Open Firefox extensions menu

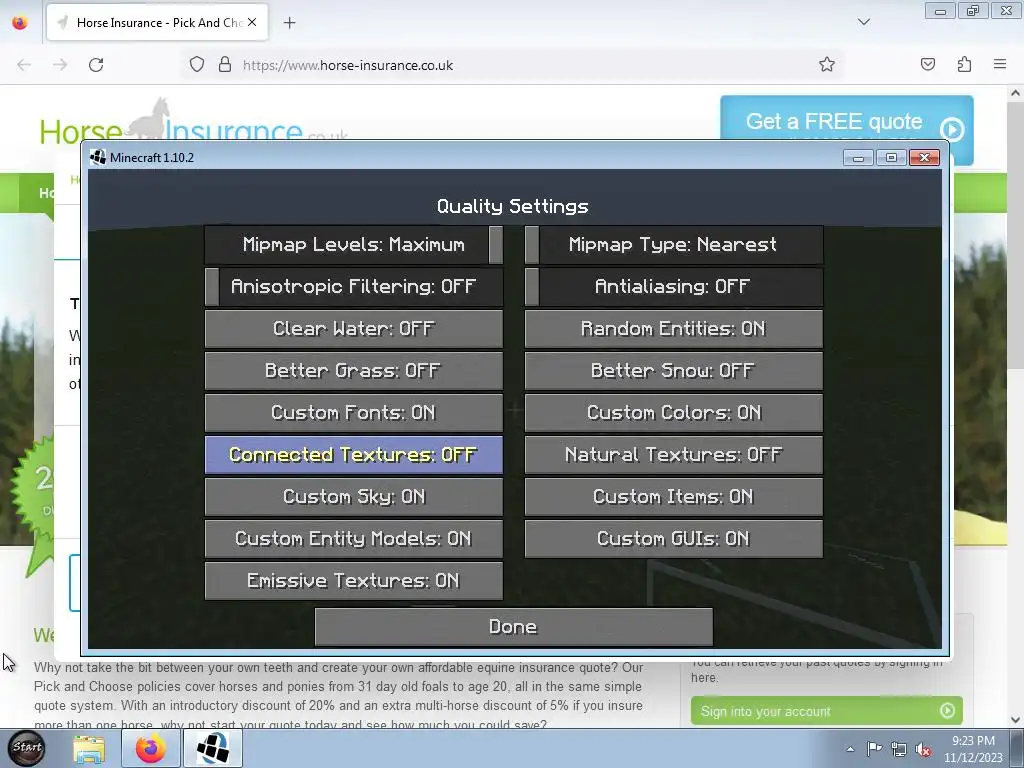point(964,64)
